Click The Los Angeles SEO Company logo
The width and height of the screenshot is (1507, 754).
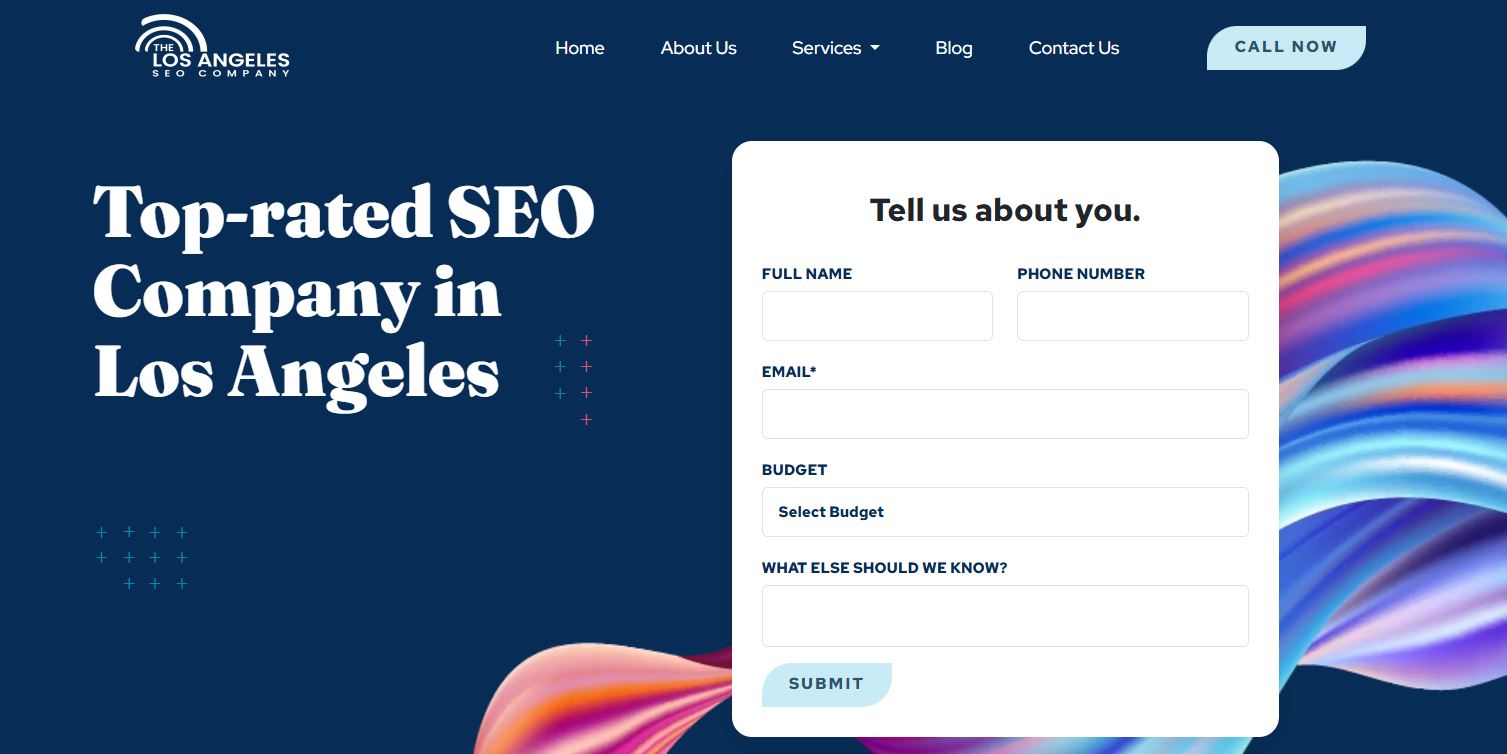coord(212,47)
